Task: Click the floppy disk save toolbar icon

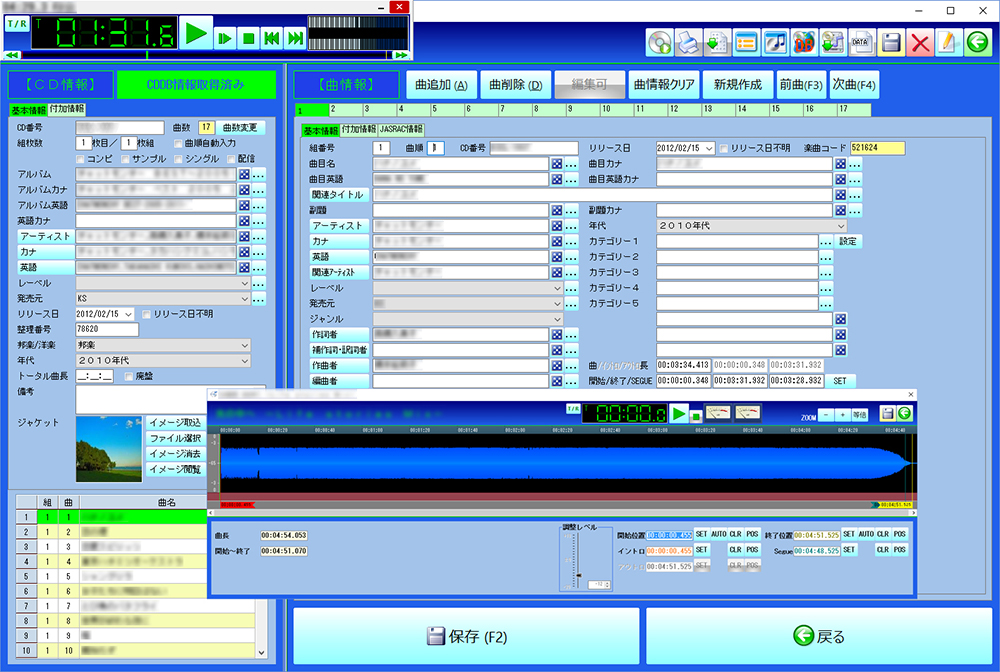Action: [x=891, y=42]
